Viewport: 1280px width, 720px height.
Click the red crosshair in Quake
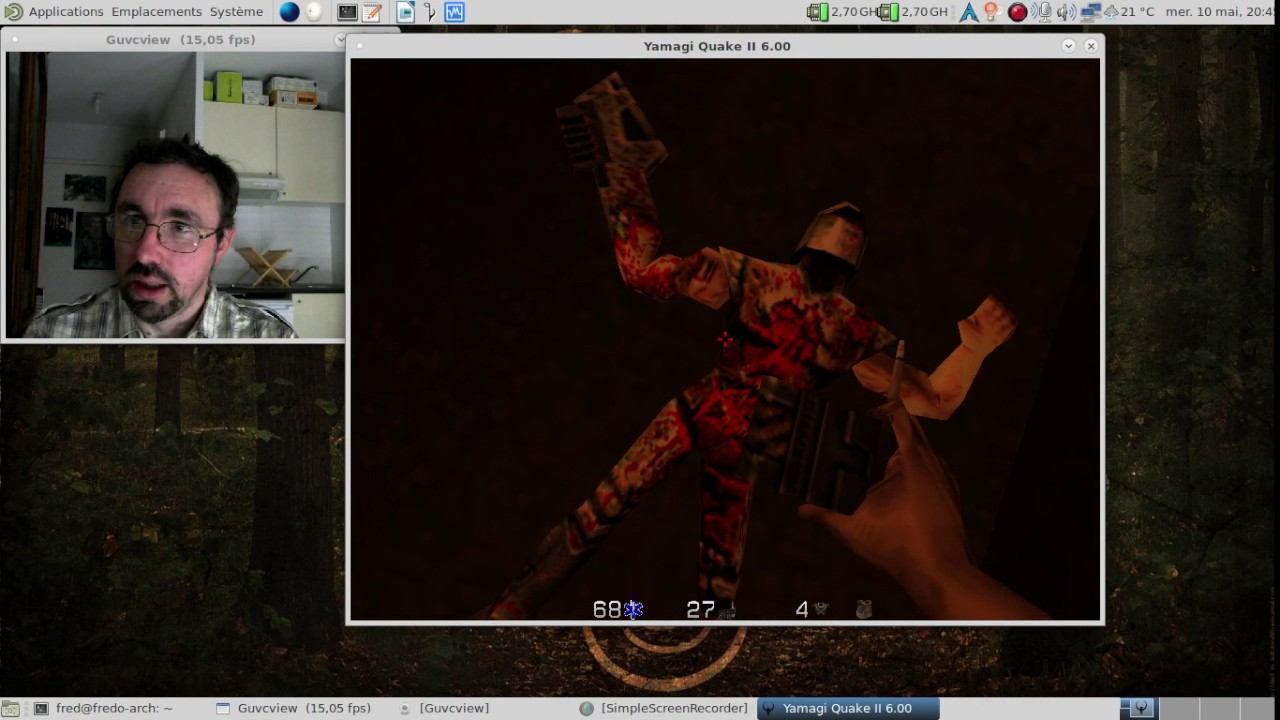(725, 340)
